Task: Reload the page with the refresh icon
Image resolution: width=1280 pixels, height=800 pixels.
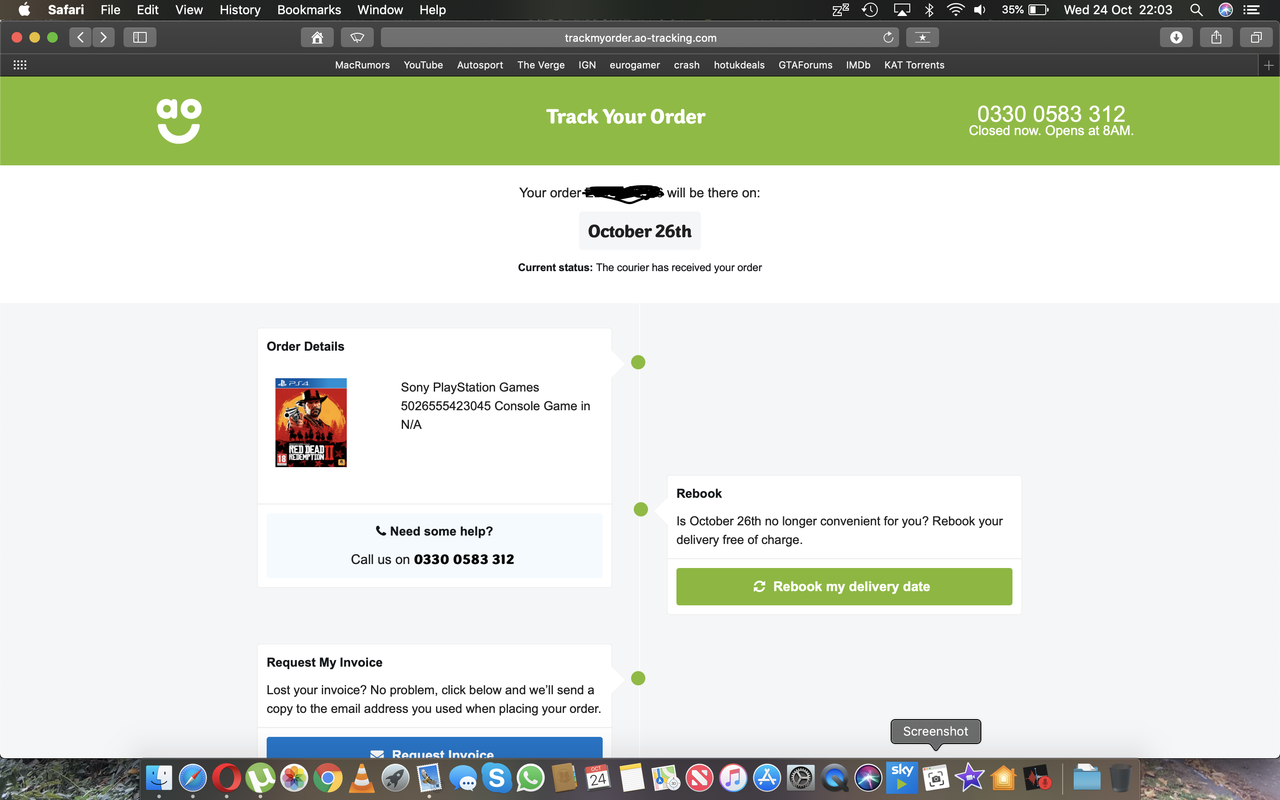Action: pyautogui.click(x=888, y=38)
